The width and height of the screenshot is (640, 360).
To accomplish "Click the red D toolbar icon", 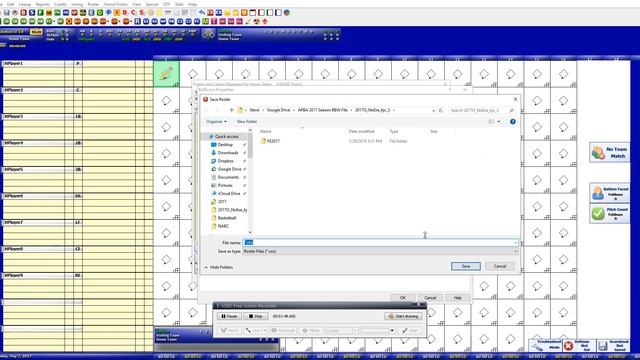I will pos(24,13).
